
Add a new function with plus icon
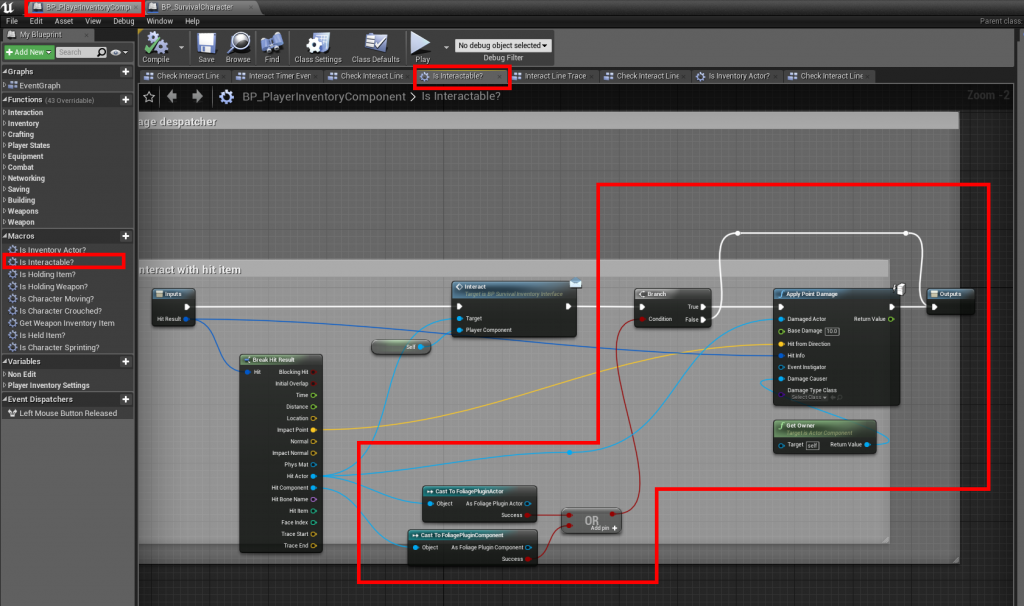point(125,99)
